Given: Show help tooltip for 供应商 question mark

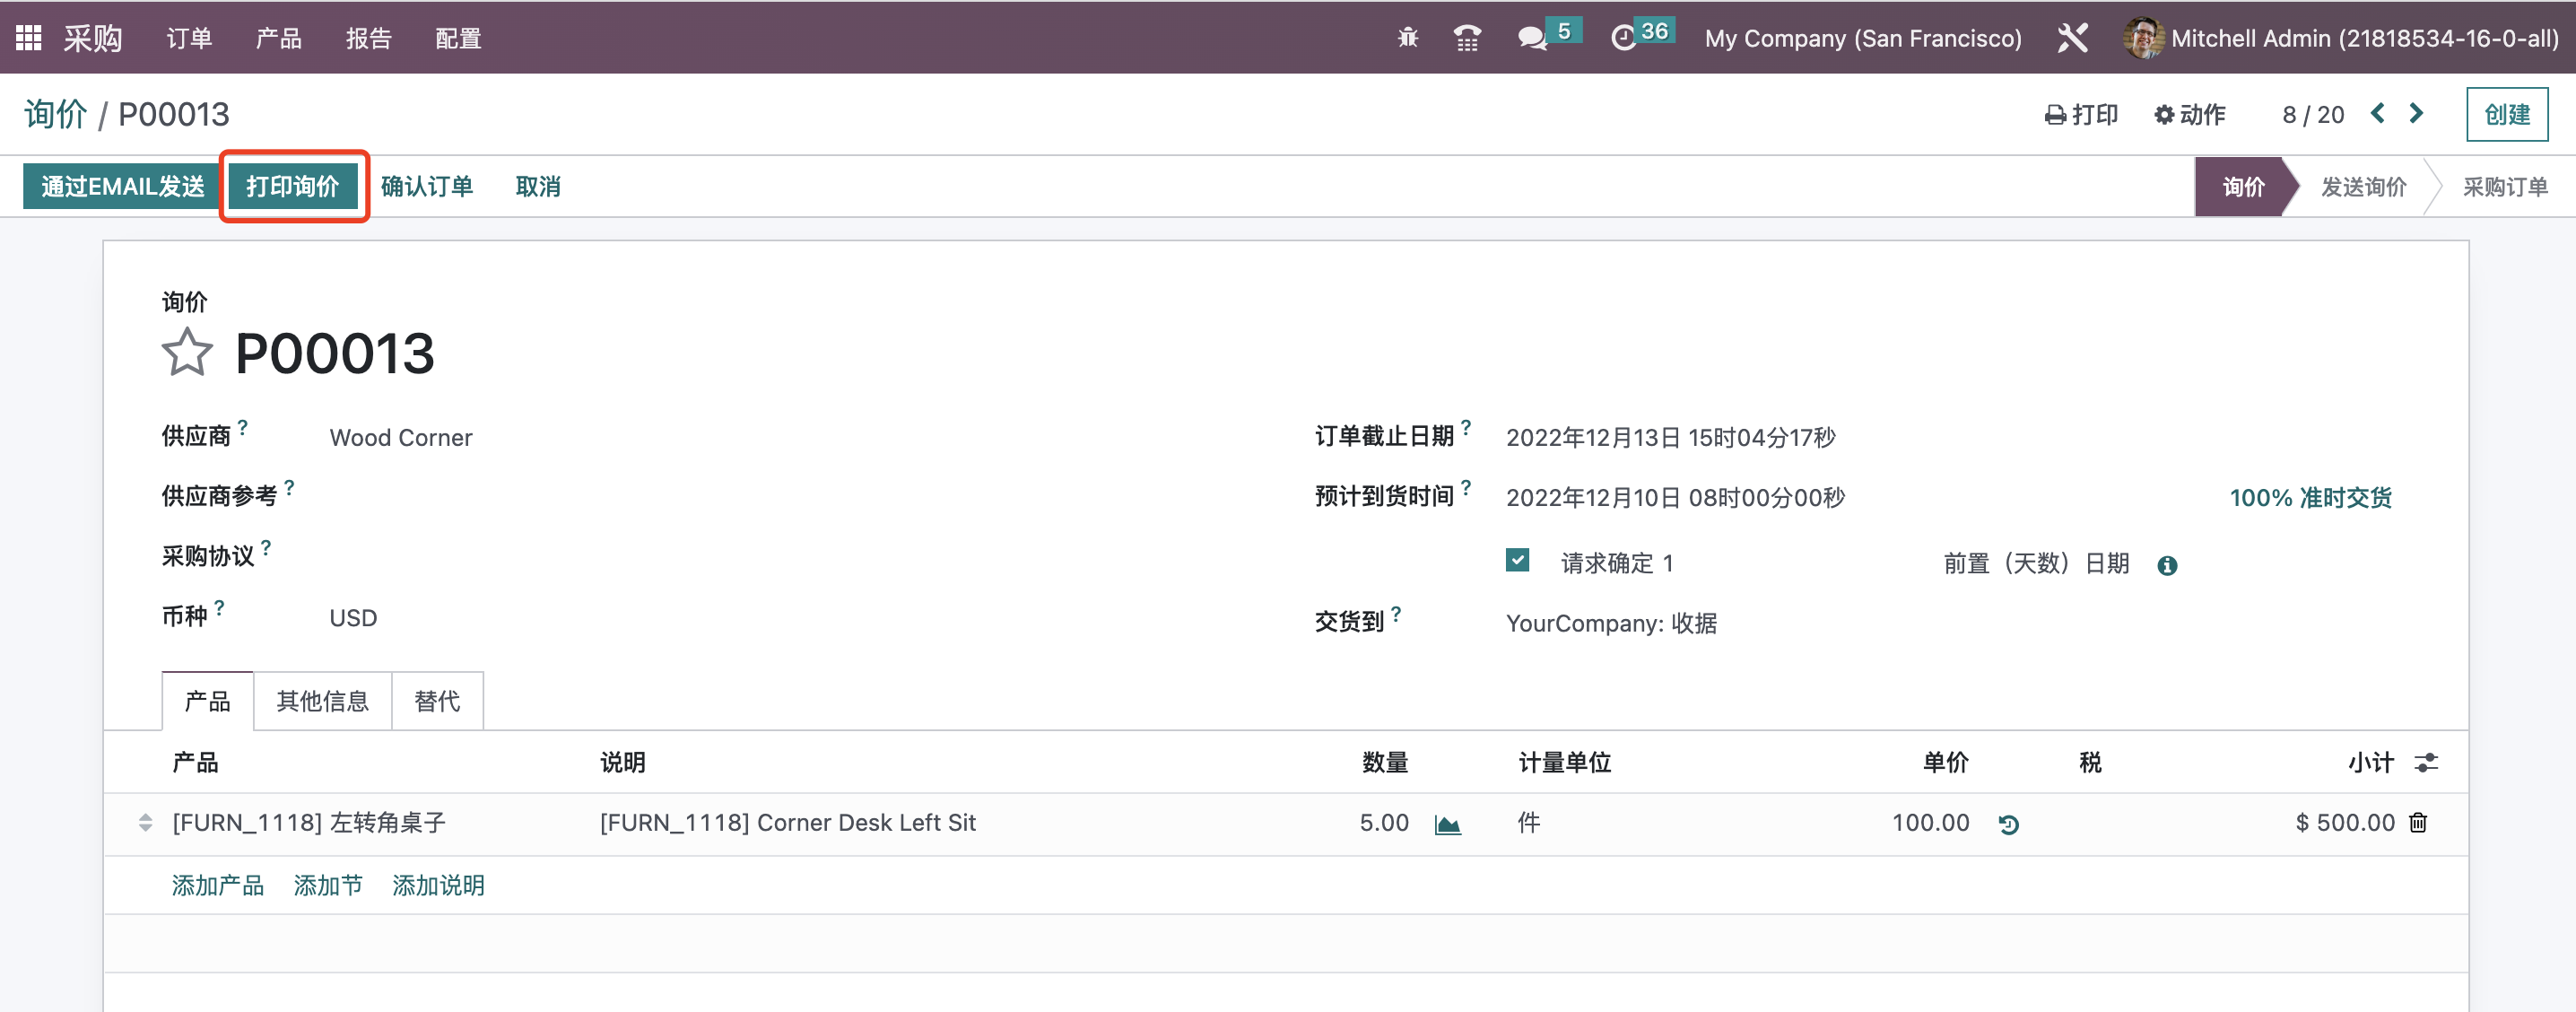Looking at the screenshot, I should pos(243,426).
